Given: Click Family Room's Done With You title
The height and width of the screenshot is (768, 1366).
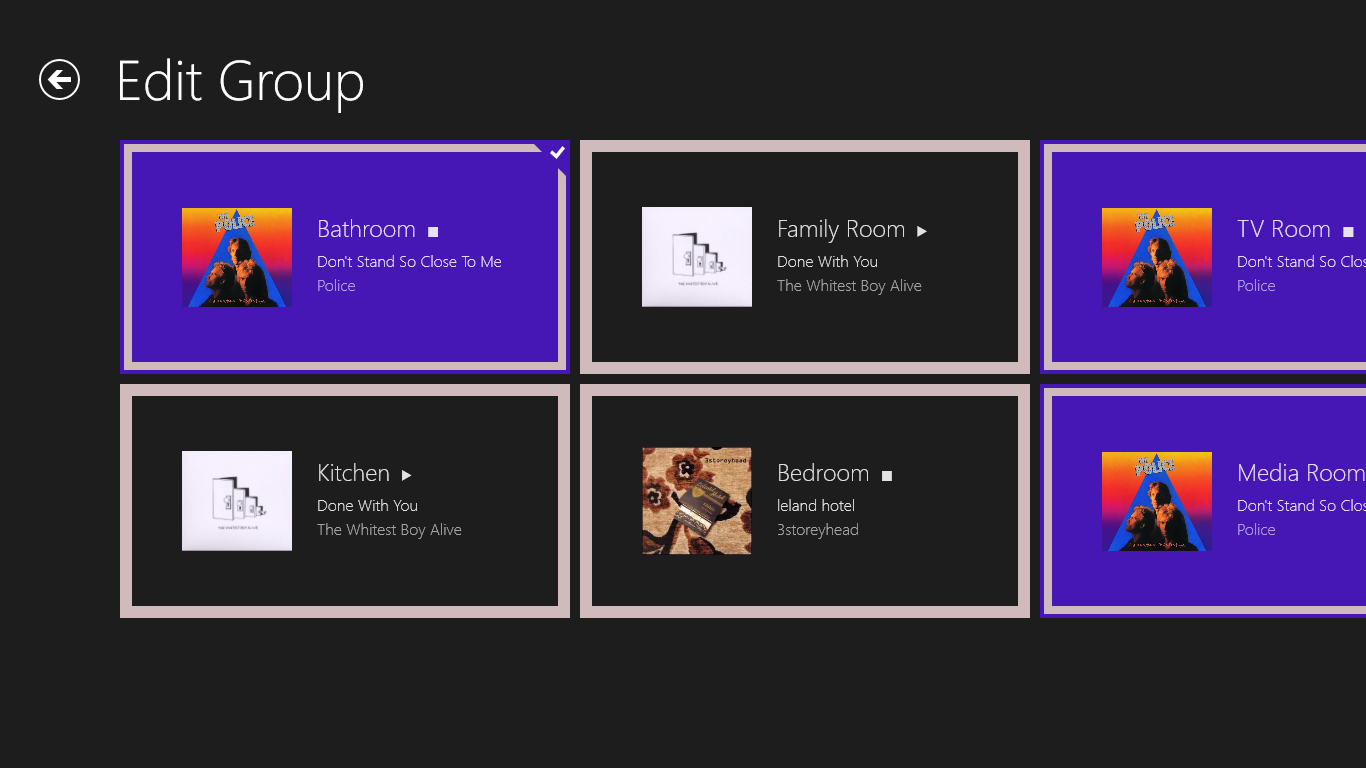Looking at the screenshot, I should pos(827,262).
